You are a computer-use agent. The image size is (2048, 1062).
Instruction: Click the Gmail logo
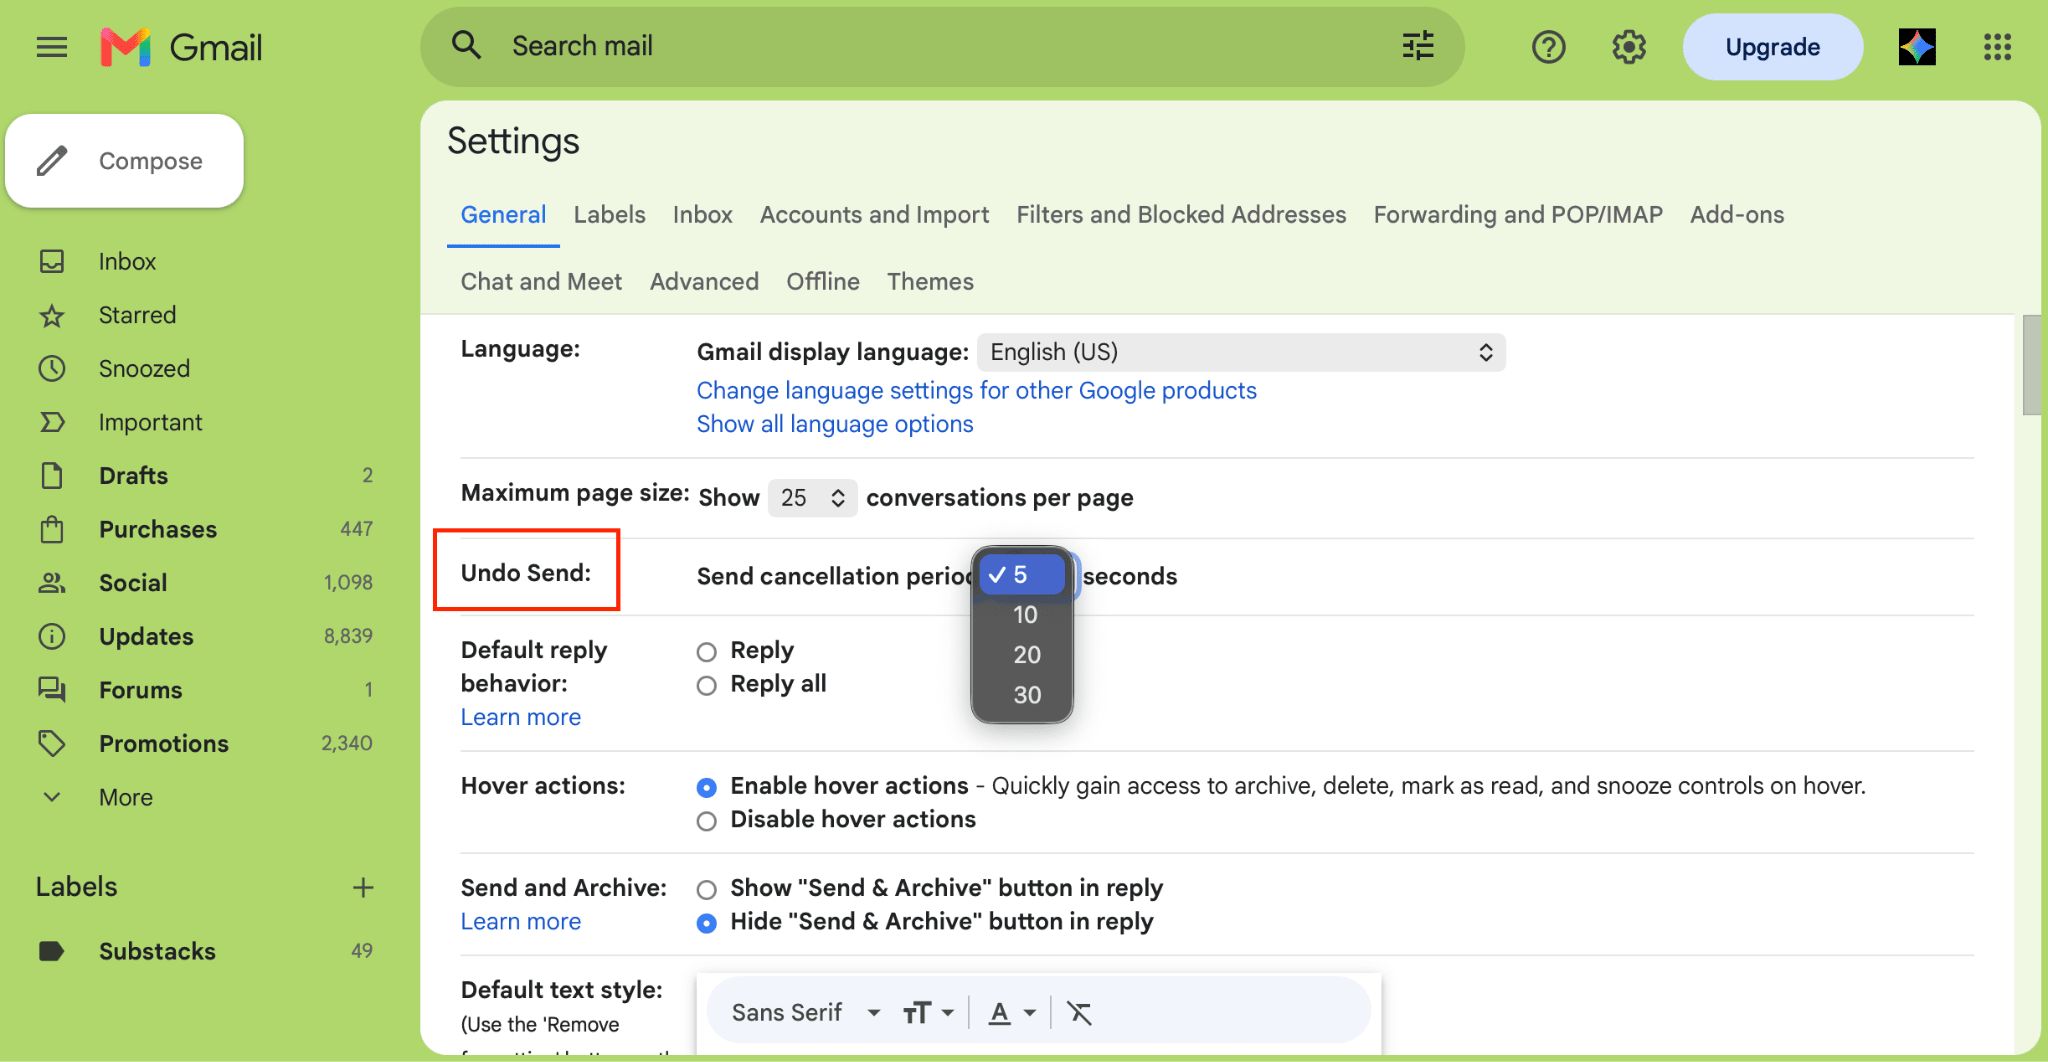[181, 47]
